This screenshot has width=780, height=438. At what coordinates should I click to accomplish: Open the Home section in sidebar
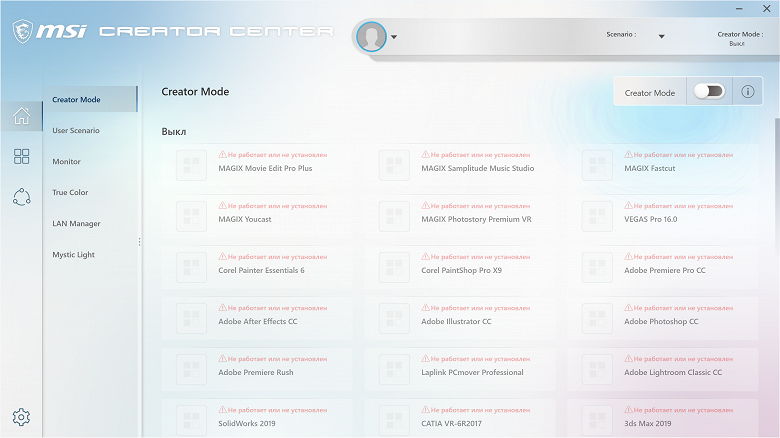pos(21,116)
